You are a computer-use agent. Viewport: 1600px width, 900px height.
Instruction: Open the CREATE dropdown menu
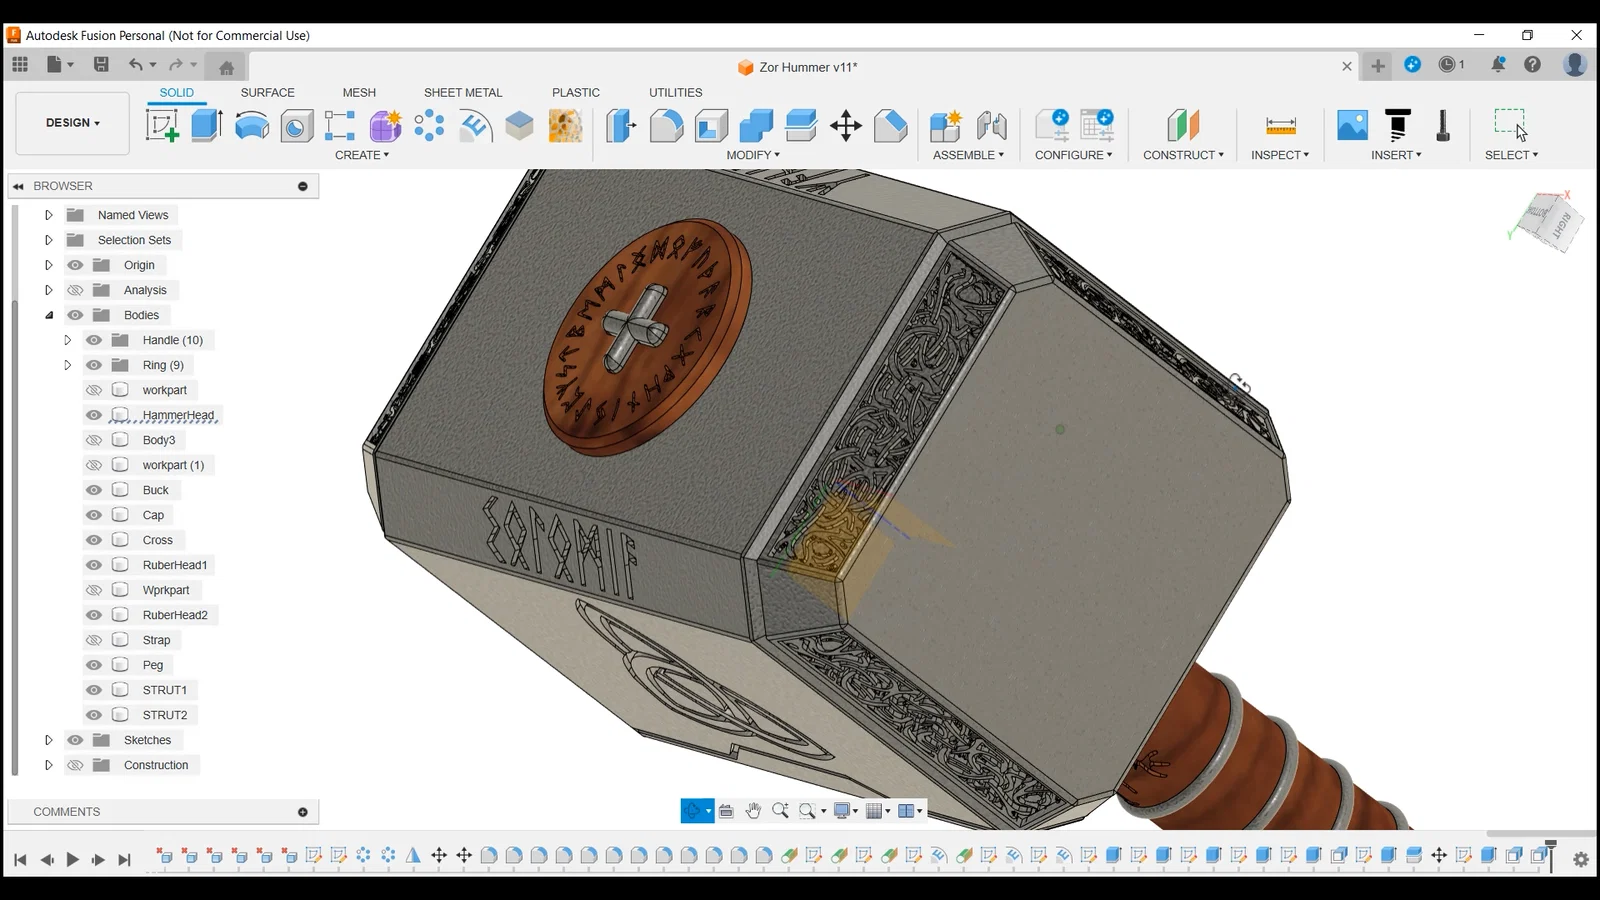coord(362,155)
